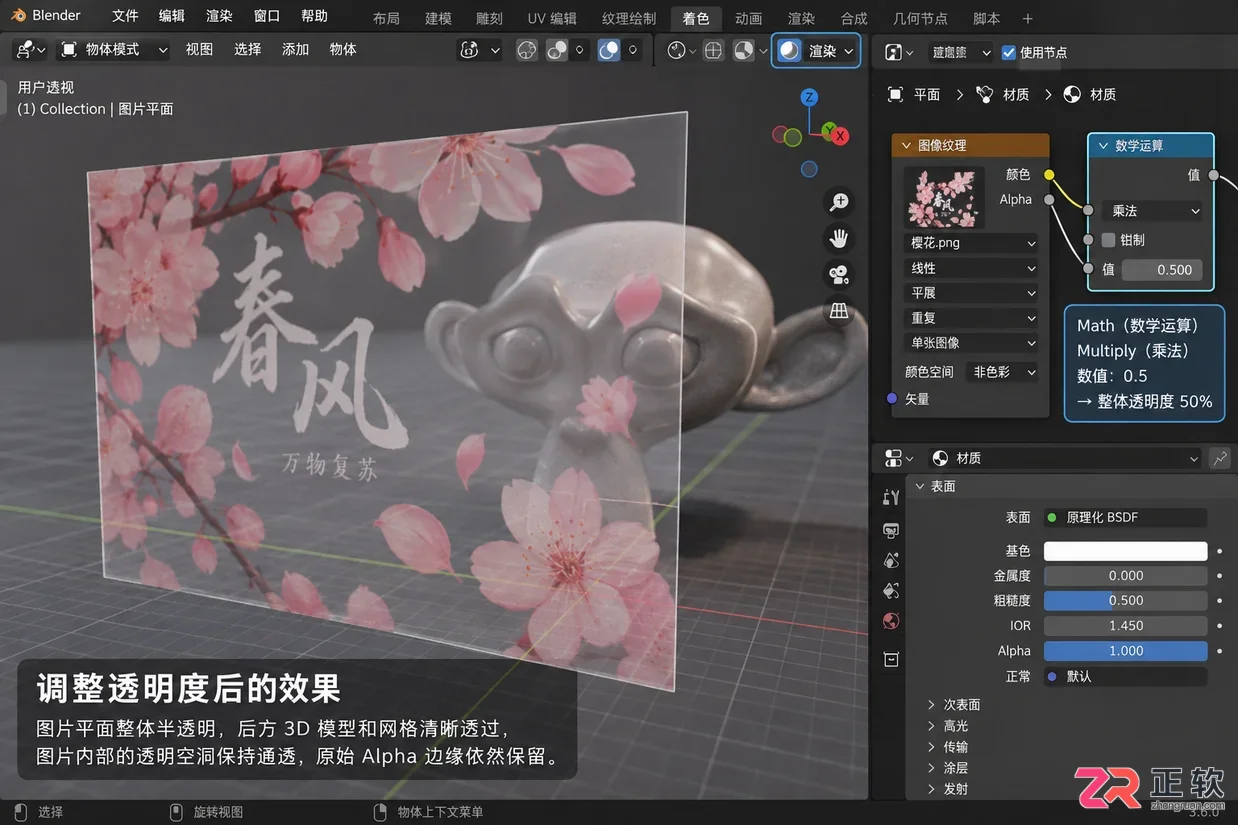Open the 帮助 menu

314,16
